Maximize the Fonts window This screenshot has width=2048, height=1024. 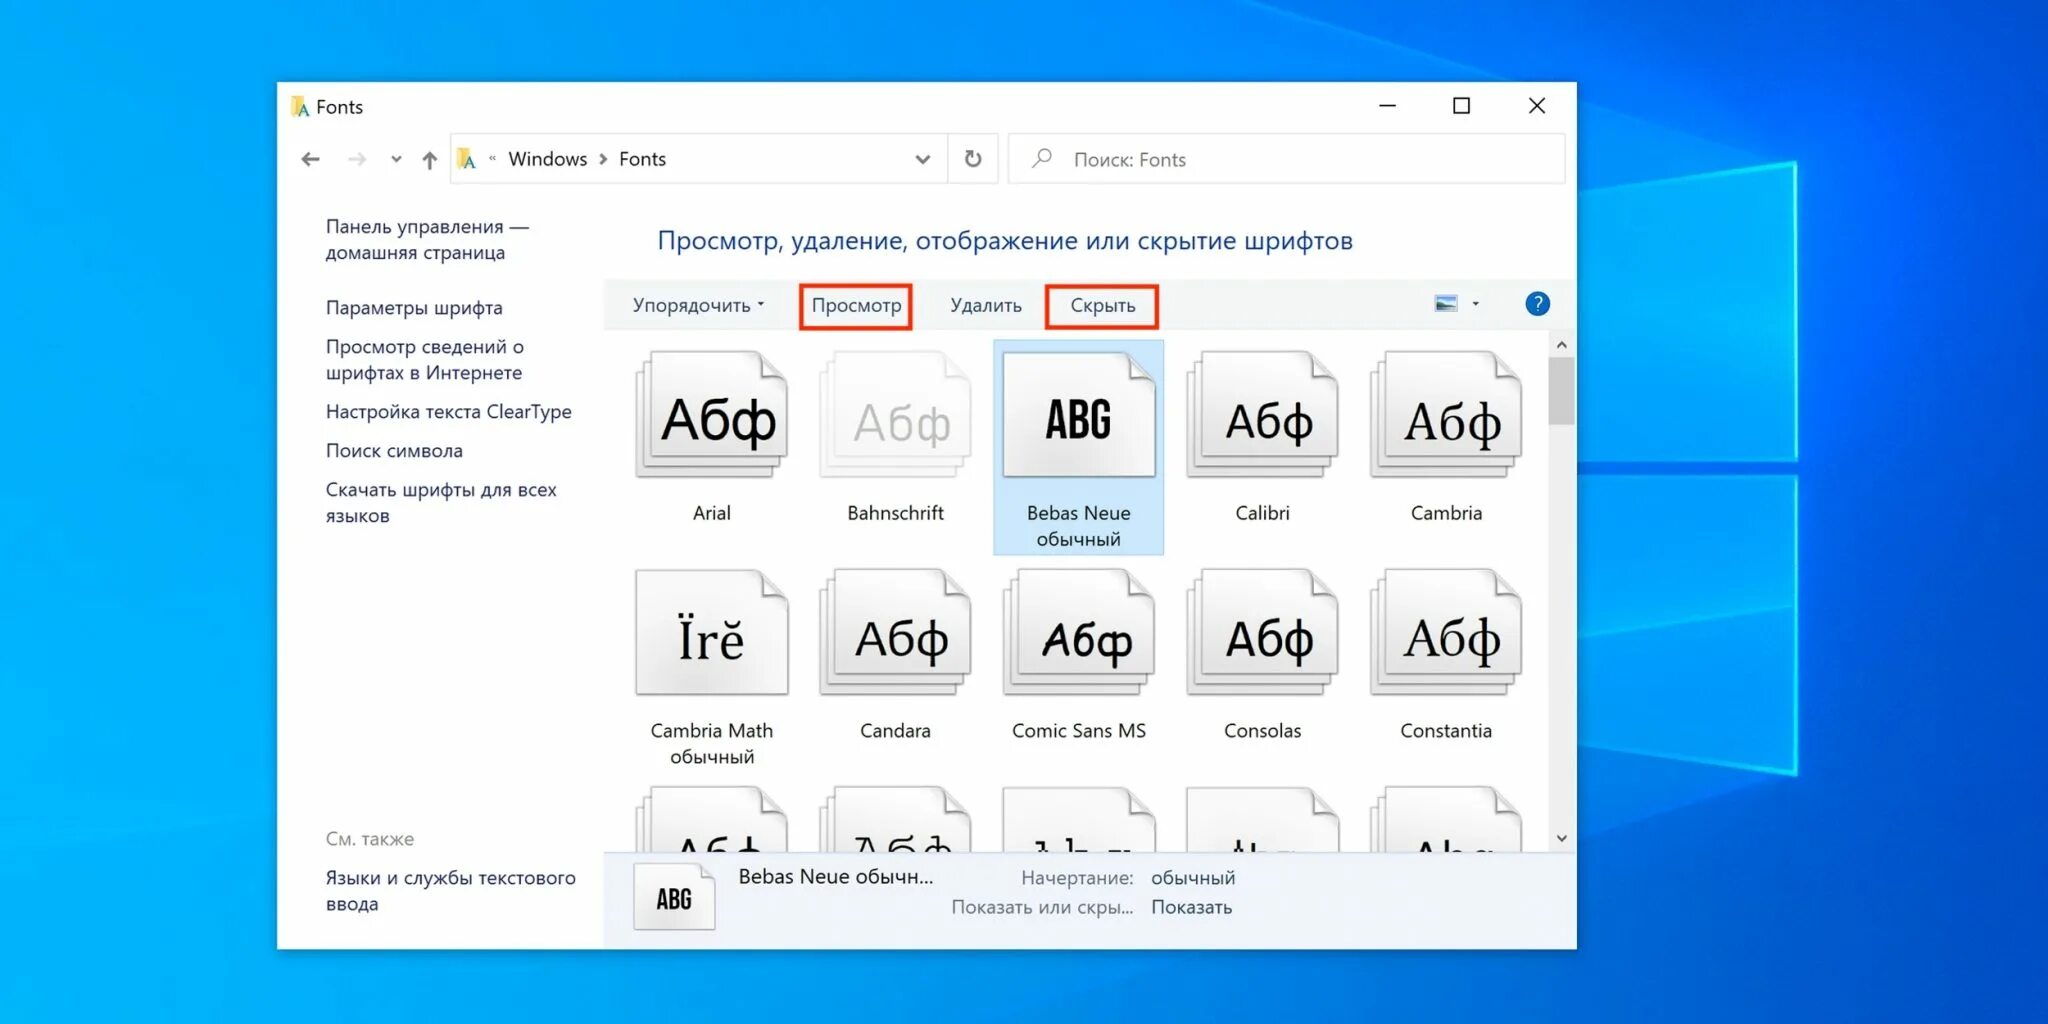pyautogui.click(x=1461, y=106)
